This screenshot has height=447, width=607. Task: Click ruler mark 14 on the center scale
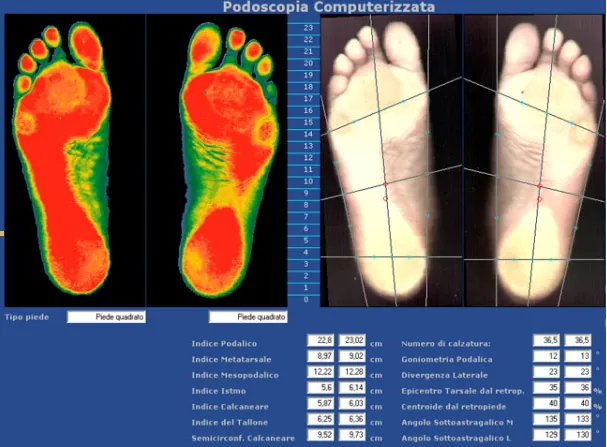(x=306, y=134)
